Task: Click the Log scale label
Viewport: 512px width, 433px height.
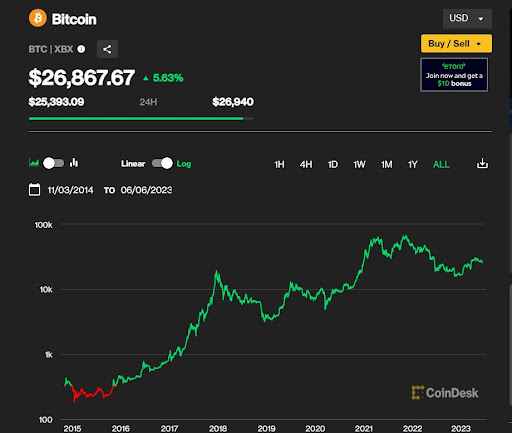Action: (x=184, y=164)
